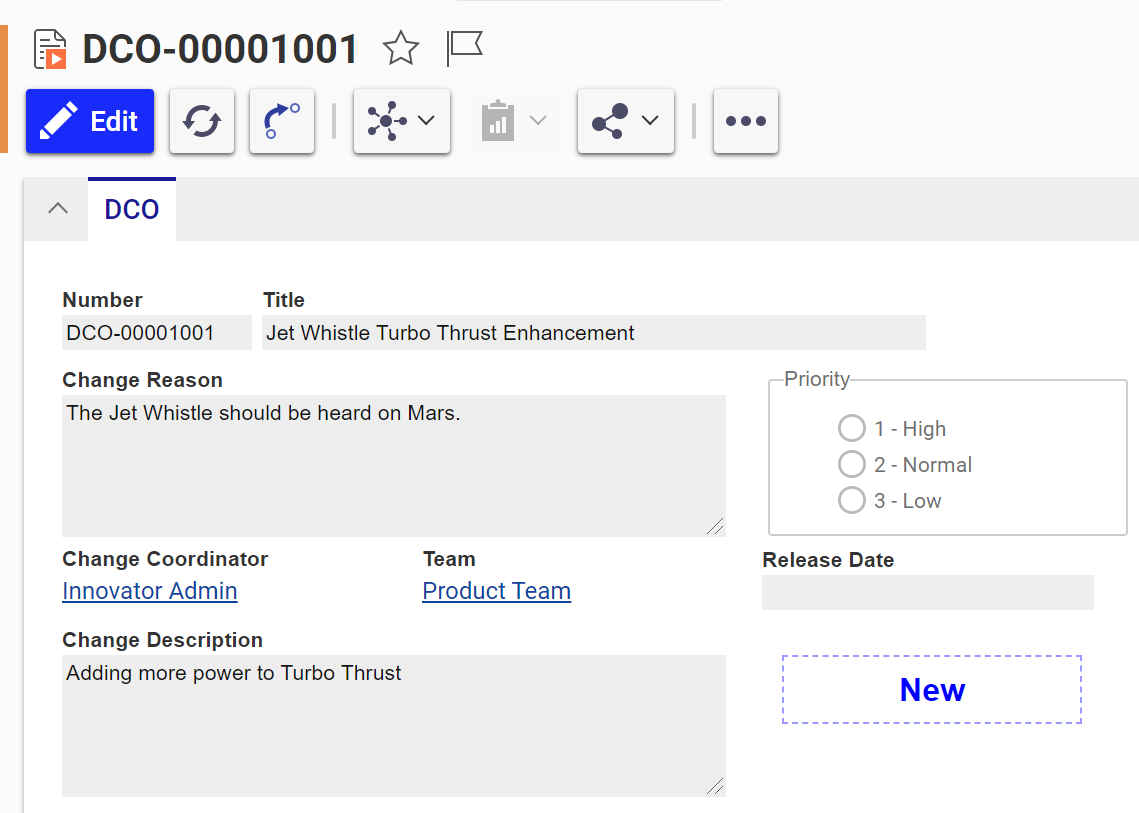This screenshot has width=1139, height=813.
Task: Click the Change Description resize handle
Action: coord(716,786)
